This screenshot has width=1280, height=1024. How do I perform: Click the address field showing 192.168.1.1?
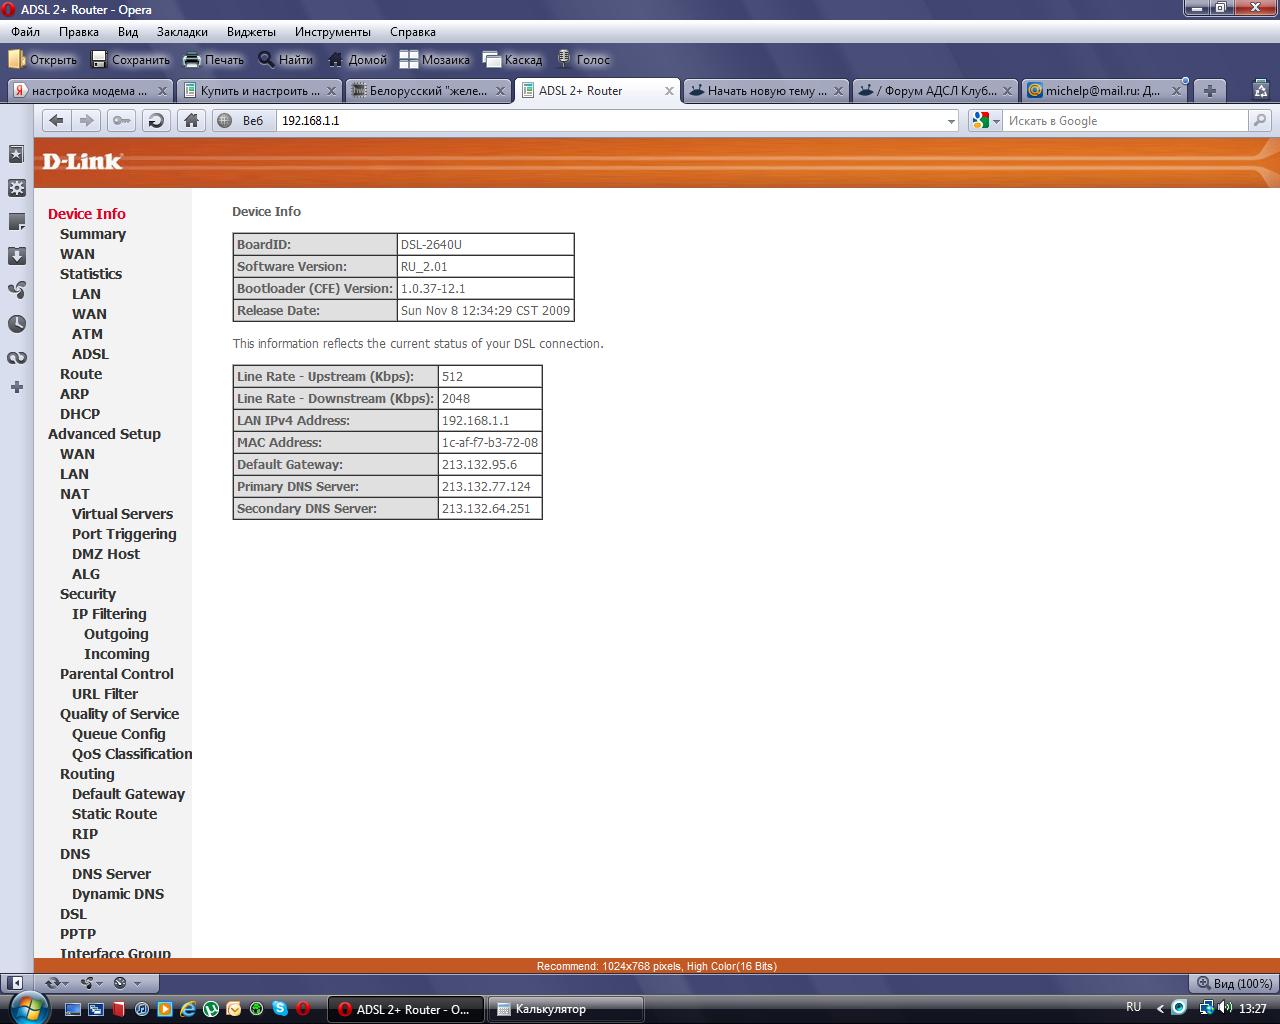(x=610, y=121)
